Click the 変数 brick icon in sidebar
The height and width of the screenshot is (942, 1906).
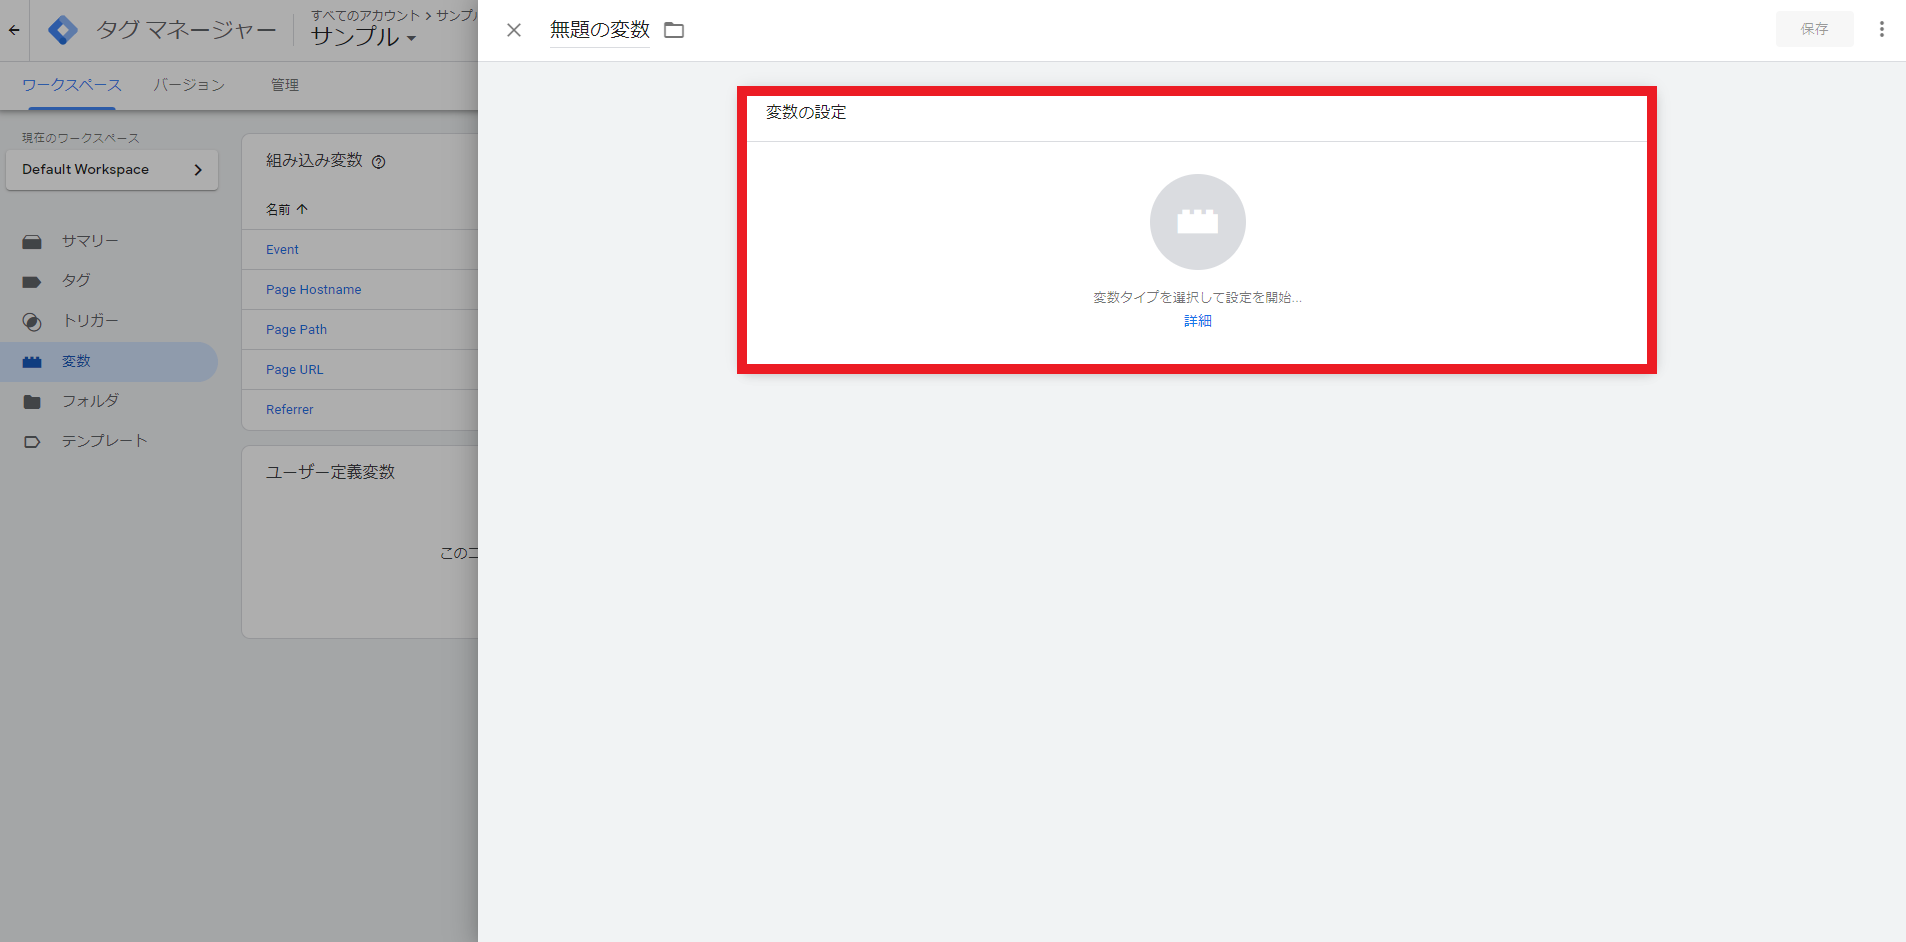tap(32, 362)
